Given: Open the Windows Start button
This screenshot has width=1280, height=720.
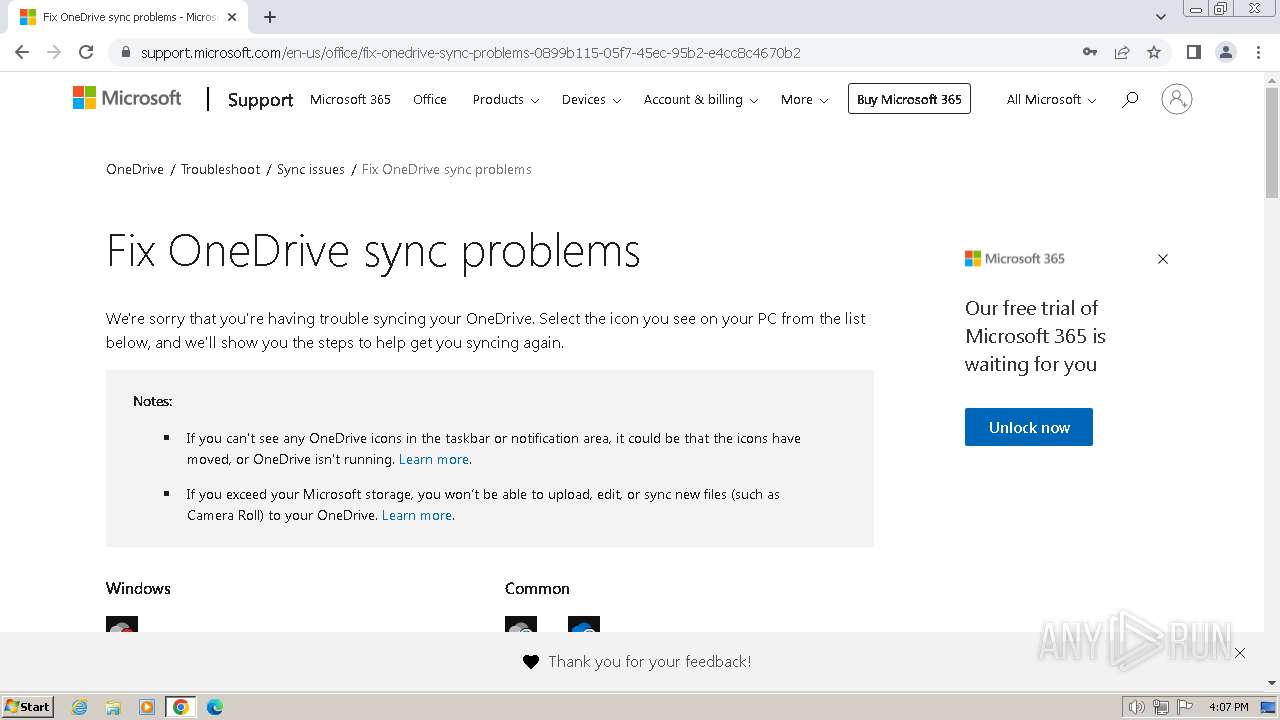Looking at the screenshot, I should 28,706.
